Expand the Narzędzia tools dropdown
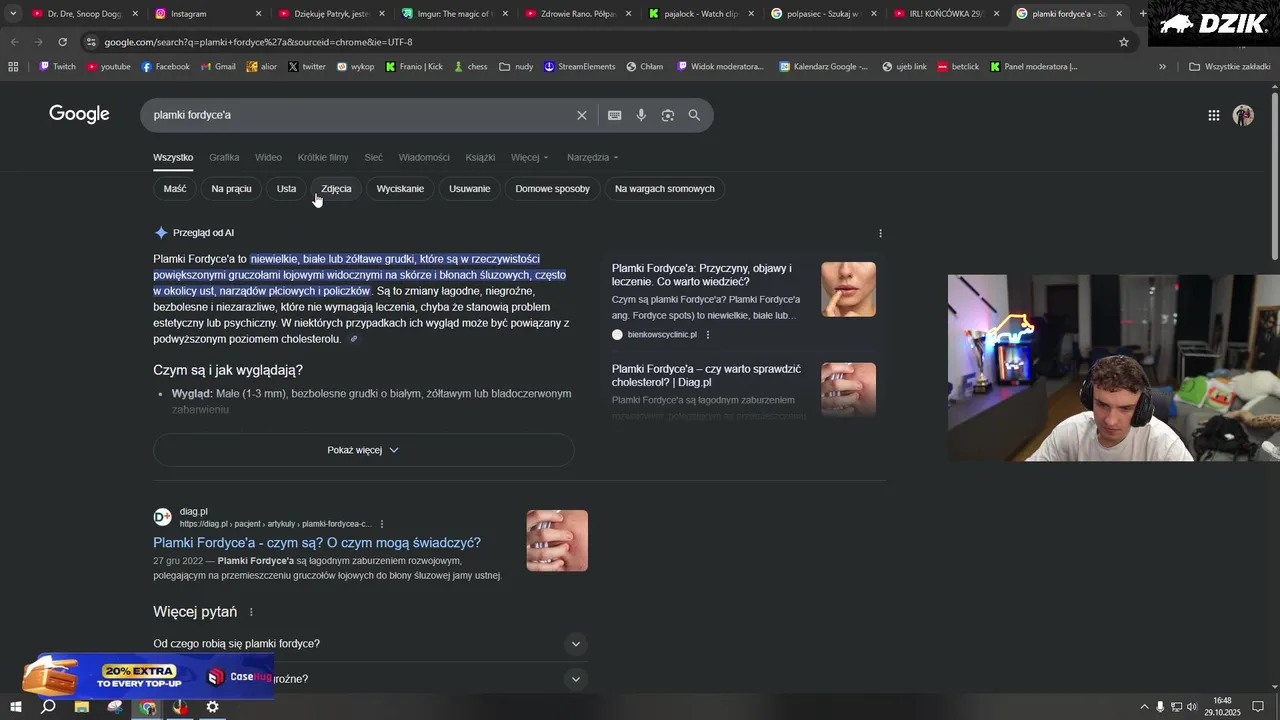The height and width of the screenshot is (720, 1280). pyautogui.click(x=592, y=157)
